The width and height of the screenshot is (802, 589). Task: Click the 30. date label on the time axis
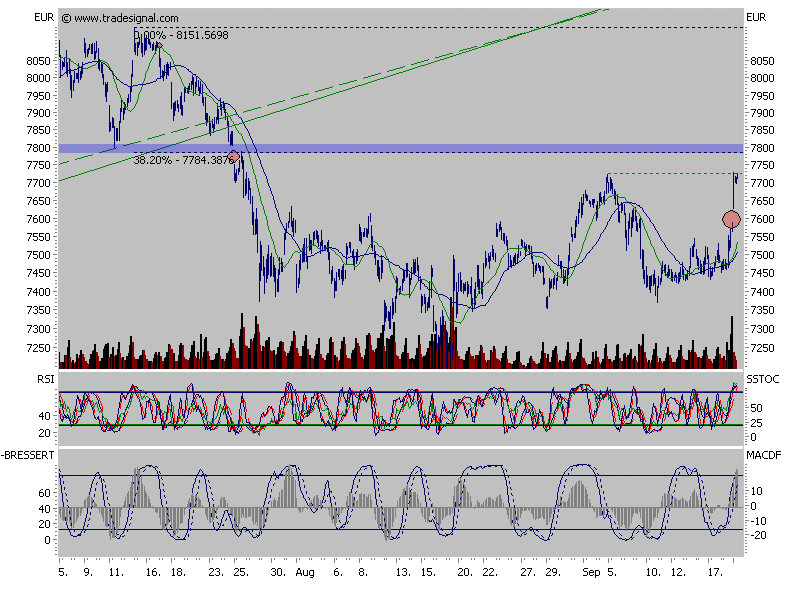[x=278, y=572]
